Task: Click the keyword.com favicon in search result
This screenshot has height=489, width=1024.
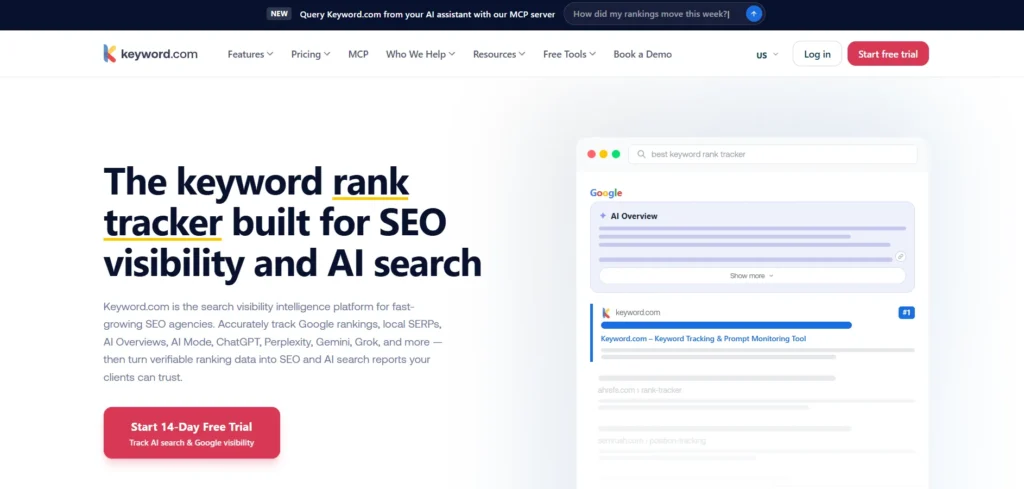Action: tap(606, 313)
